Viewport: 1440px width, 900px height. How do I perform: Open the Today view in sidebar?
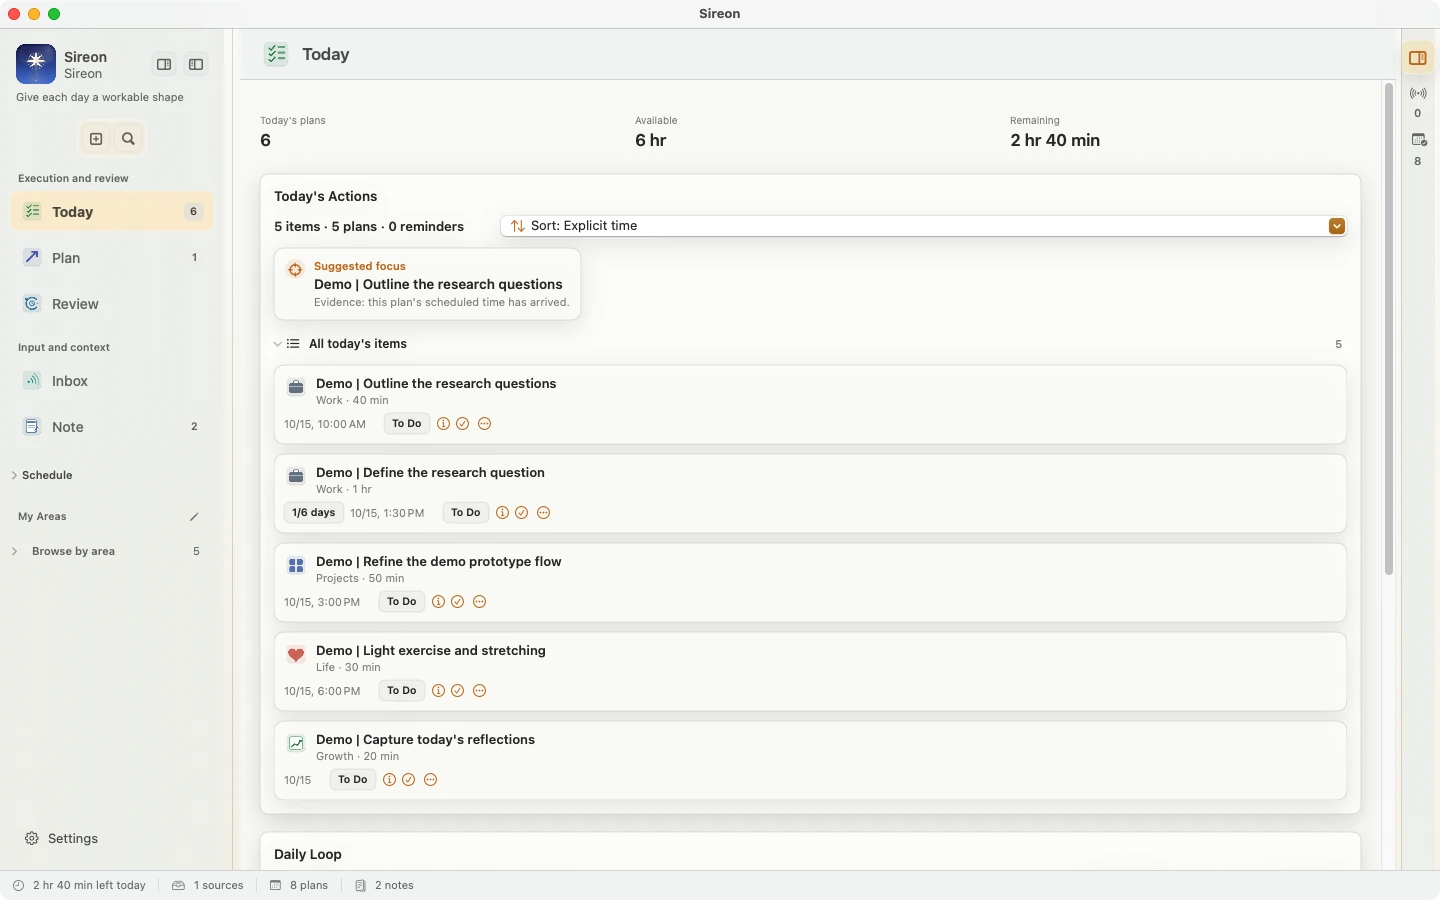pyautogui.click(x=112, y=212)
